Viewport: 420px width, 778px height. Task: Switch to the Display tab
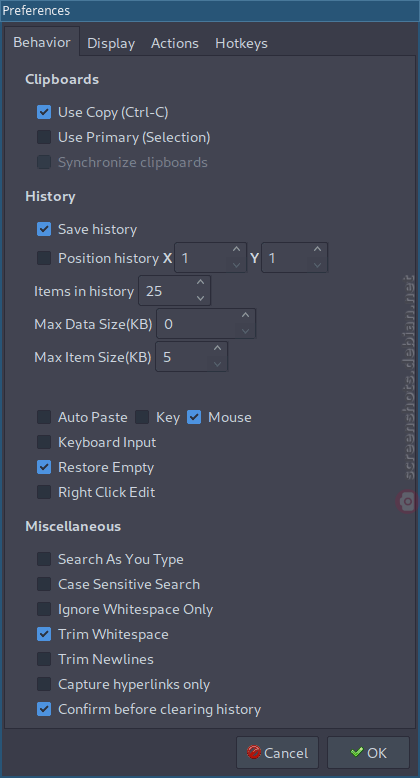111,44
